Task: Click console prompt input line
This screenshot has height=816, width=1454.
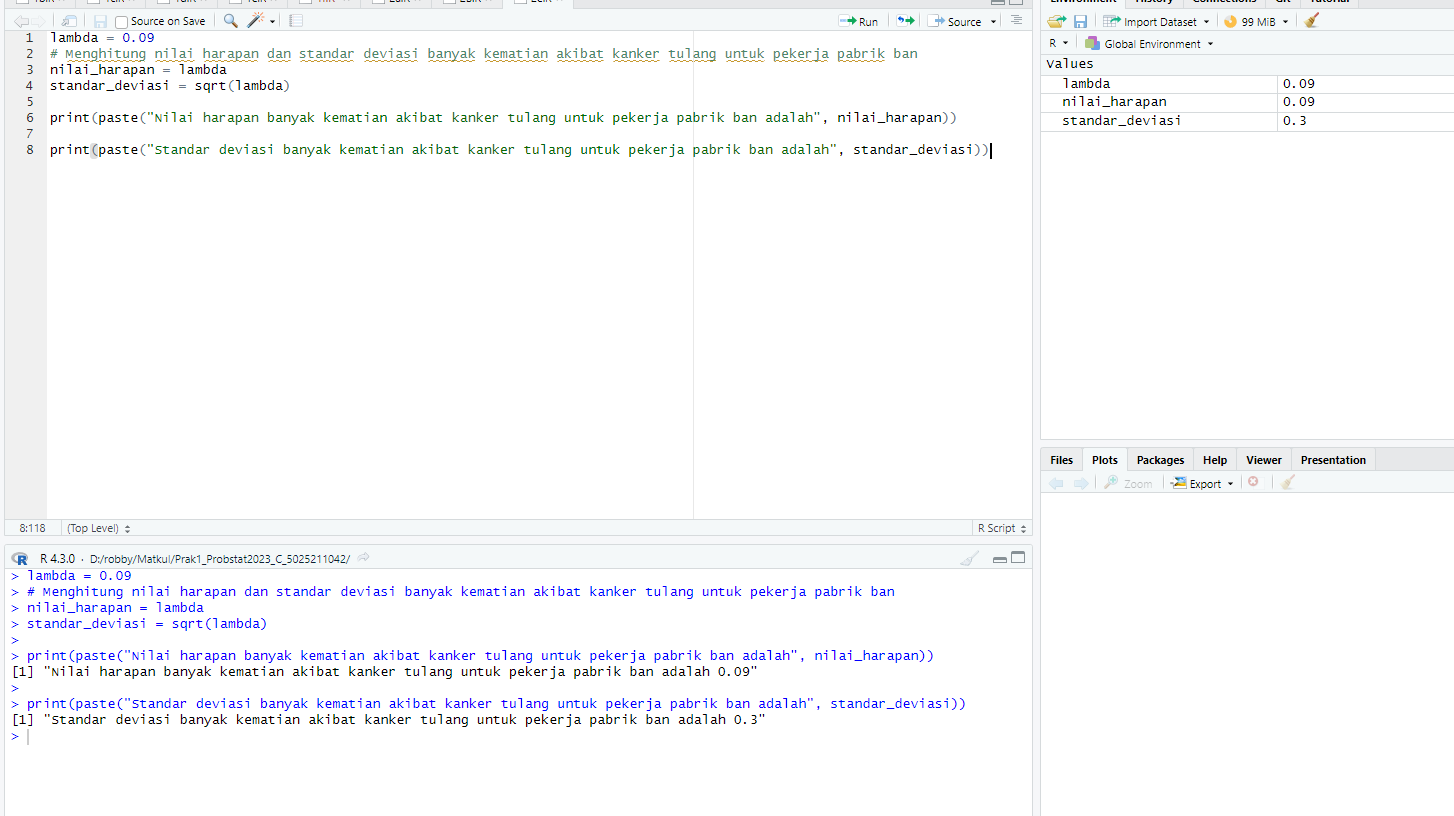Action: click(518, 737)
